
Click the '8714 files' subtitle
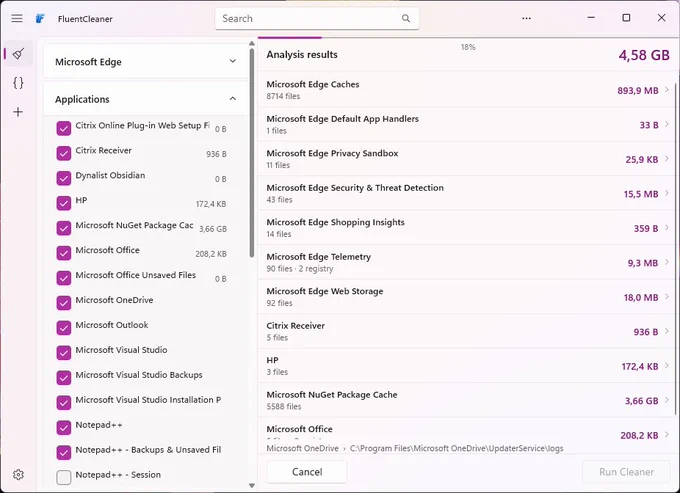pos(283,96)
